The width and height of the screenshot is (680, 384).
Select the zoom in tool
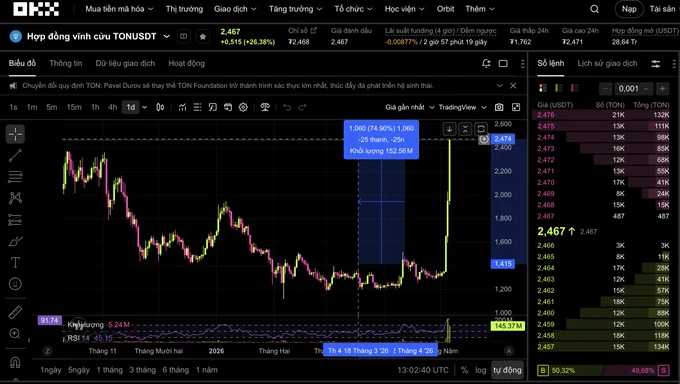click(x=15, y=333)
